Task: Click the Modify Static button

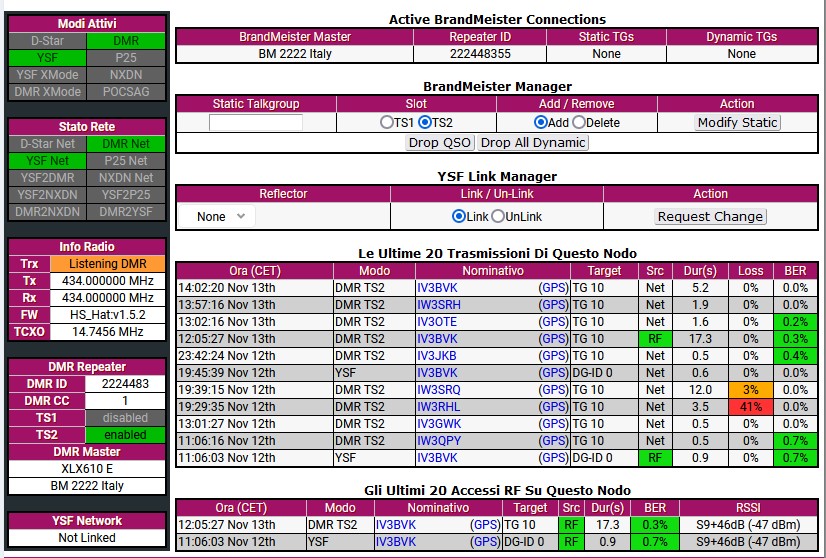Action: [738, 123]
